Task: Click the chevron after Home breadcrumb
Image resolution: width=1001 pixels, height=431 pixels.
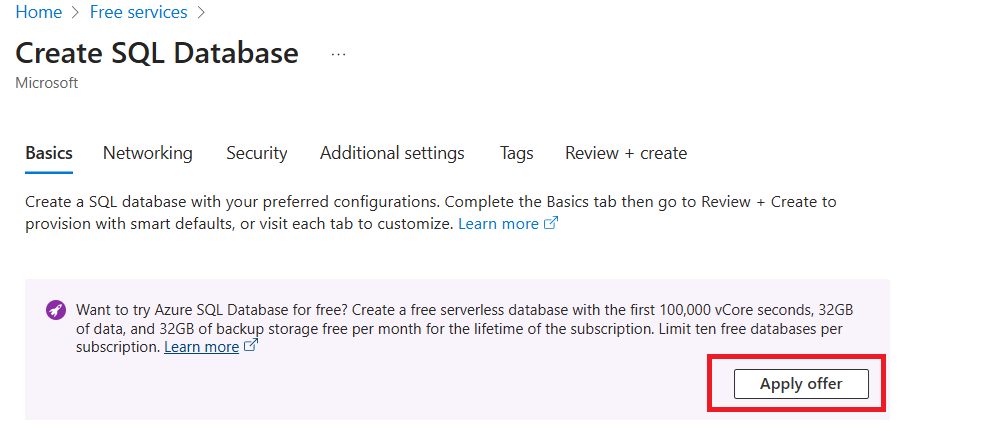Action: (75, 13)
